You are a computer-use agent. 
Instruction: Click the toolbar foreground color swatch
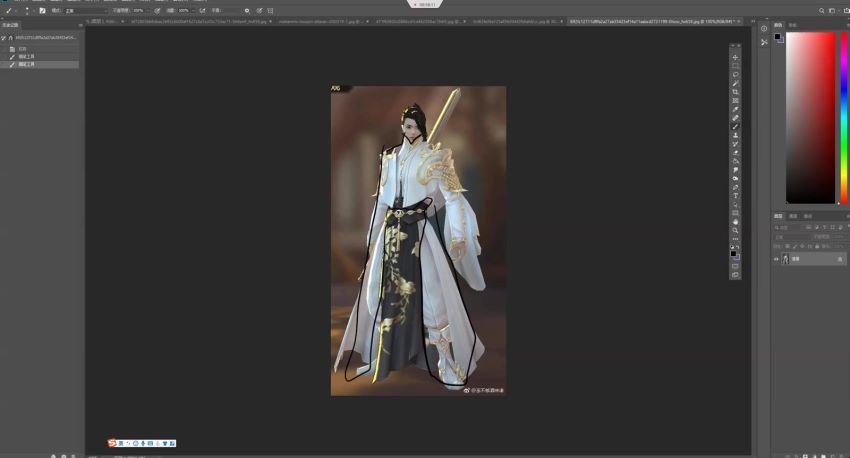tap(733, 253)
